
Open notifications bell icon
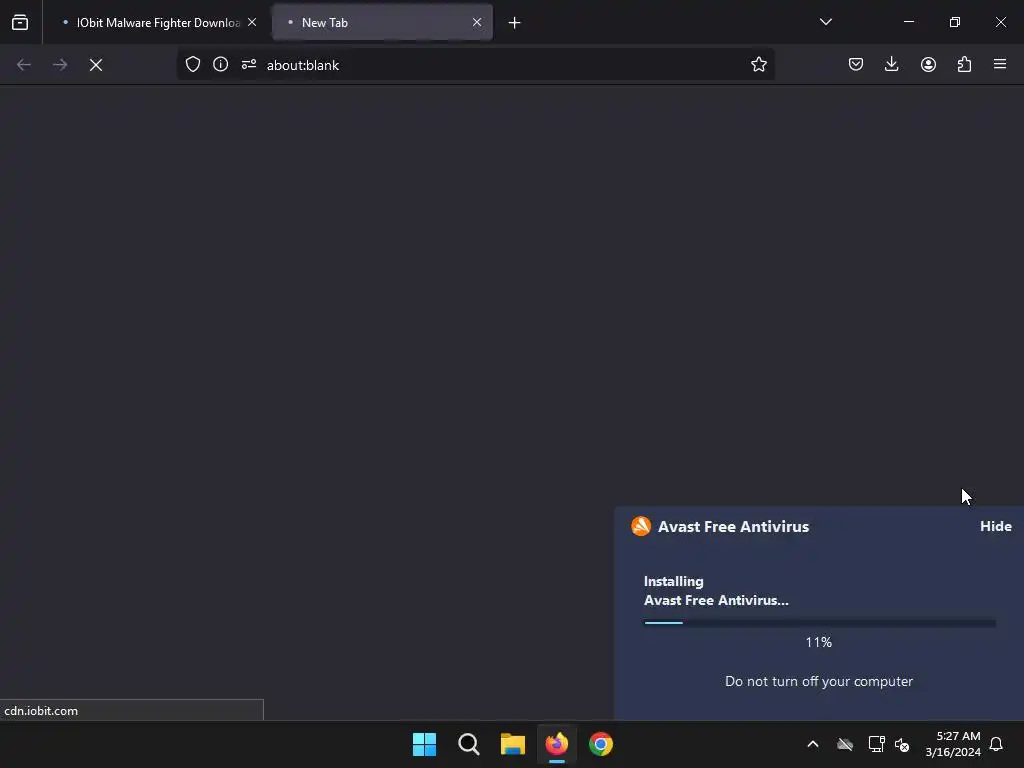tap(996, 744)
